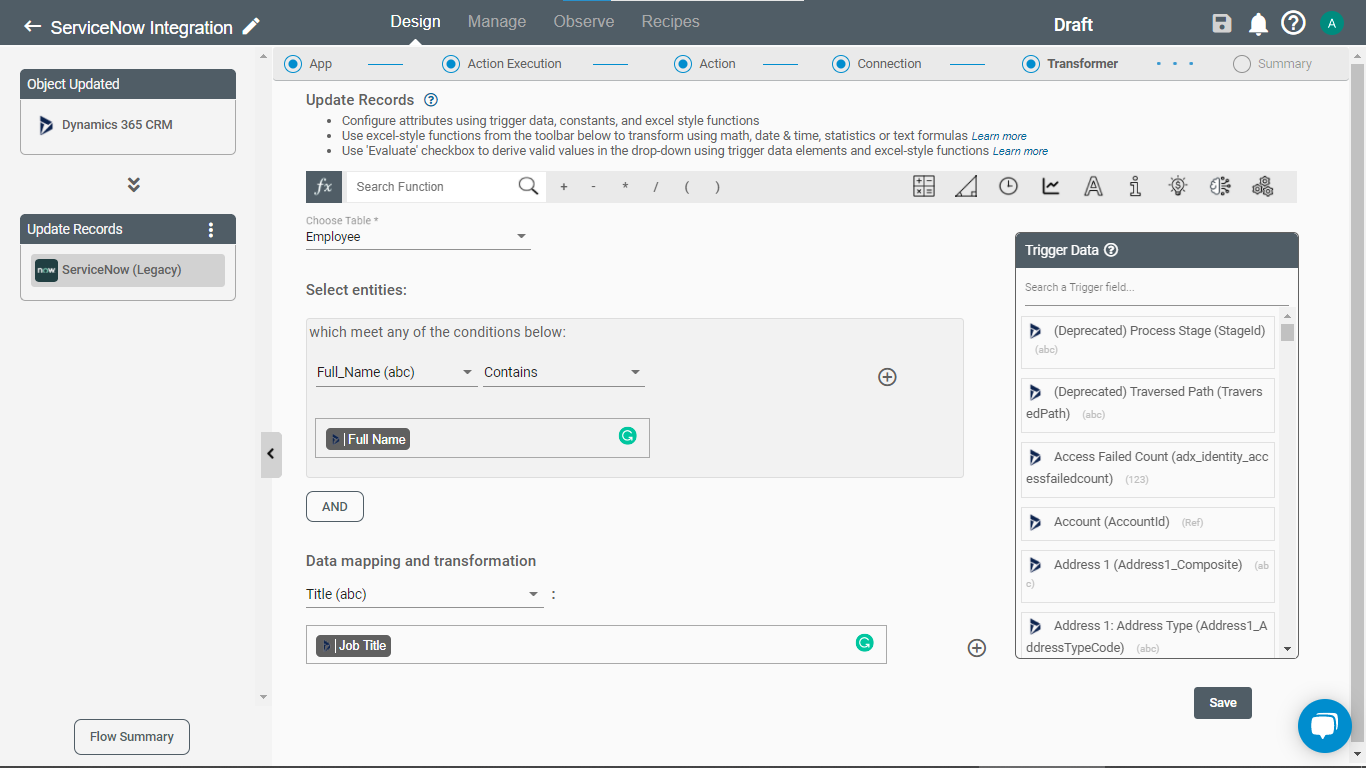
Task: Select Account (AccountId) trigger field
Action: coord(1148,523)
